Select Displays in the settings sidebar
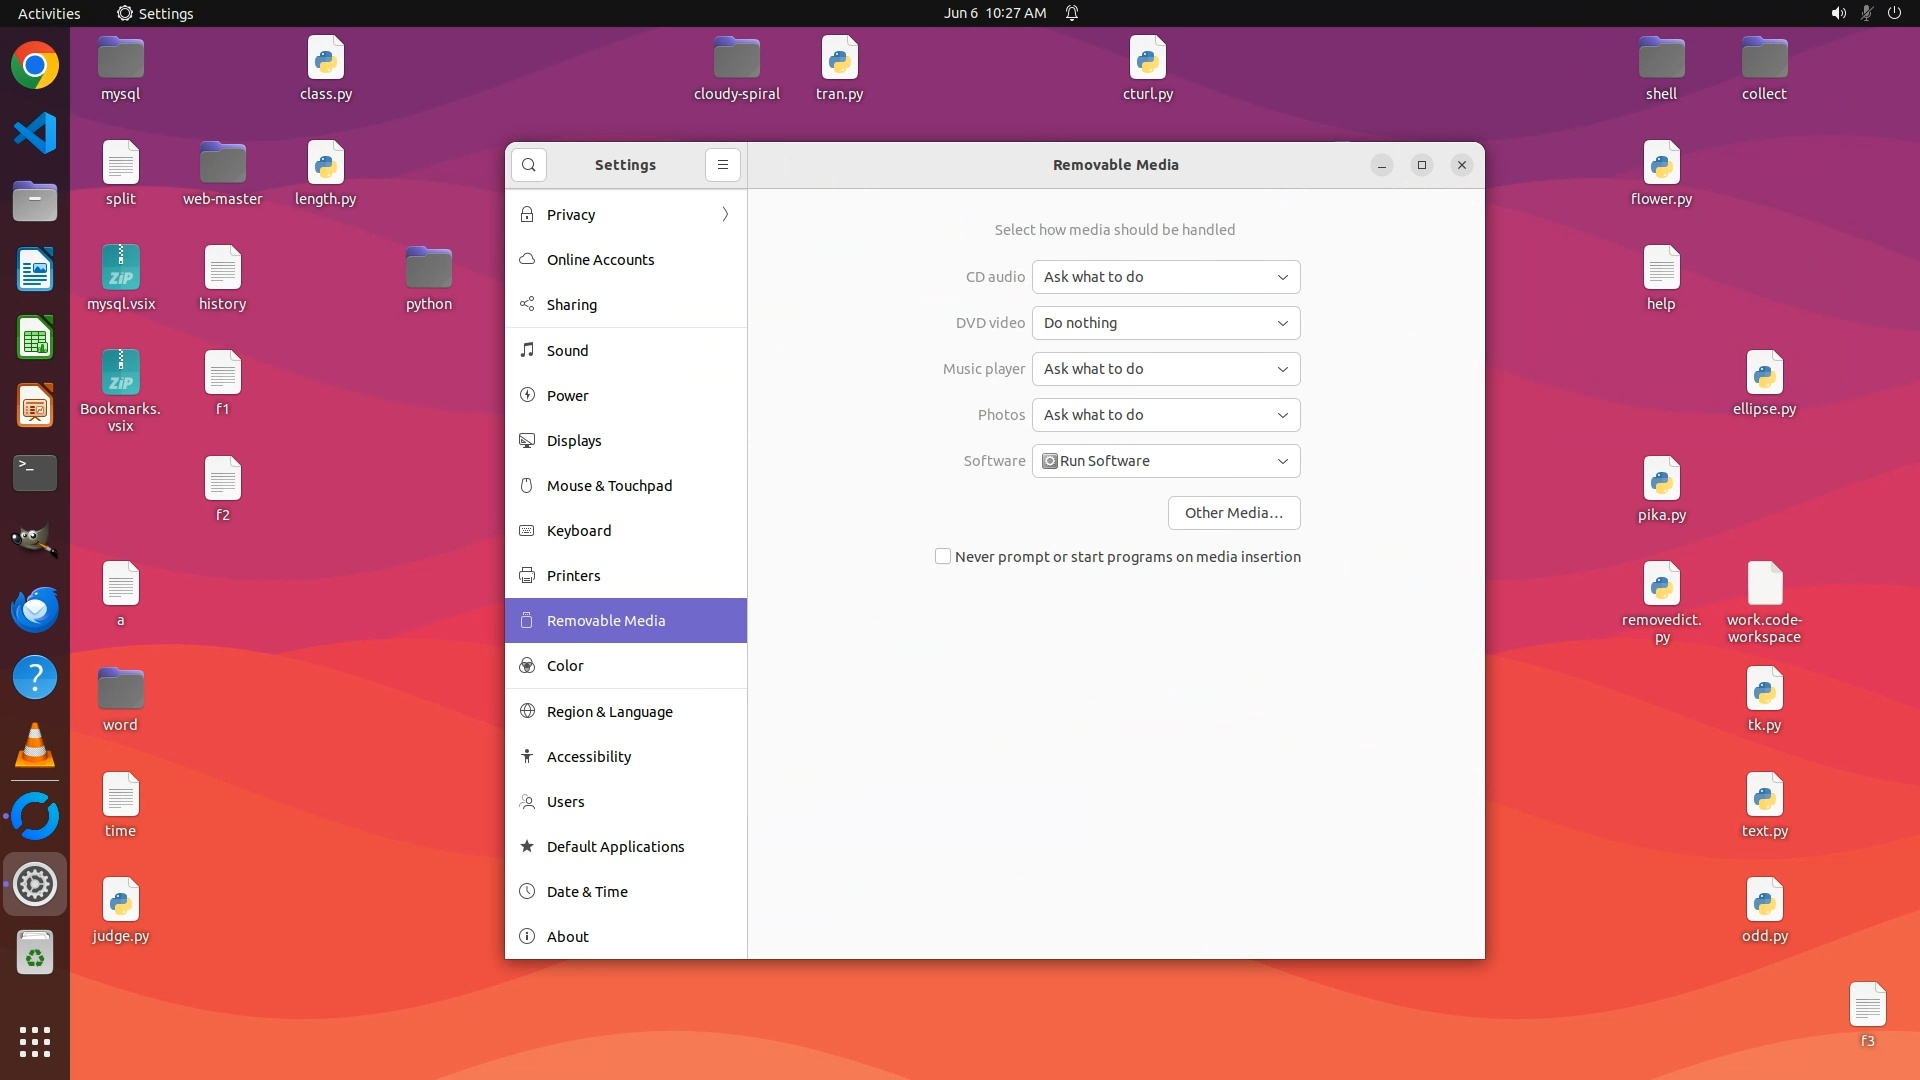This screenshot has width=1920, height=1080. coord(574,441)
